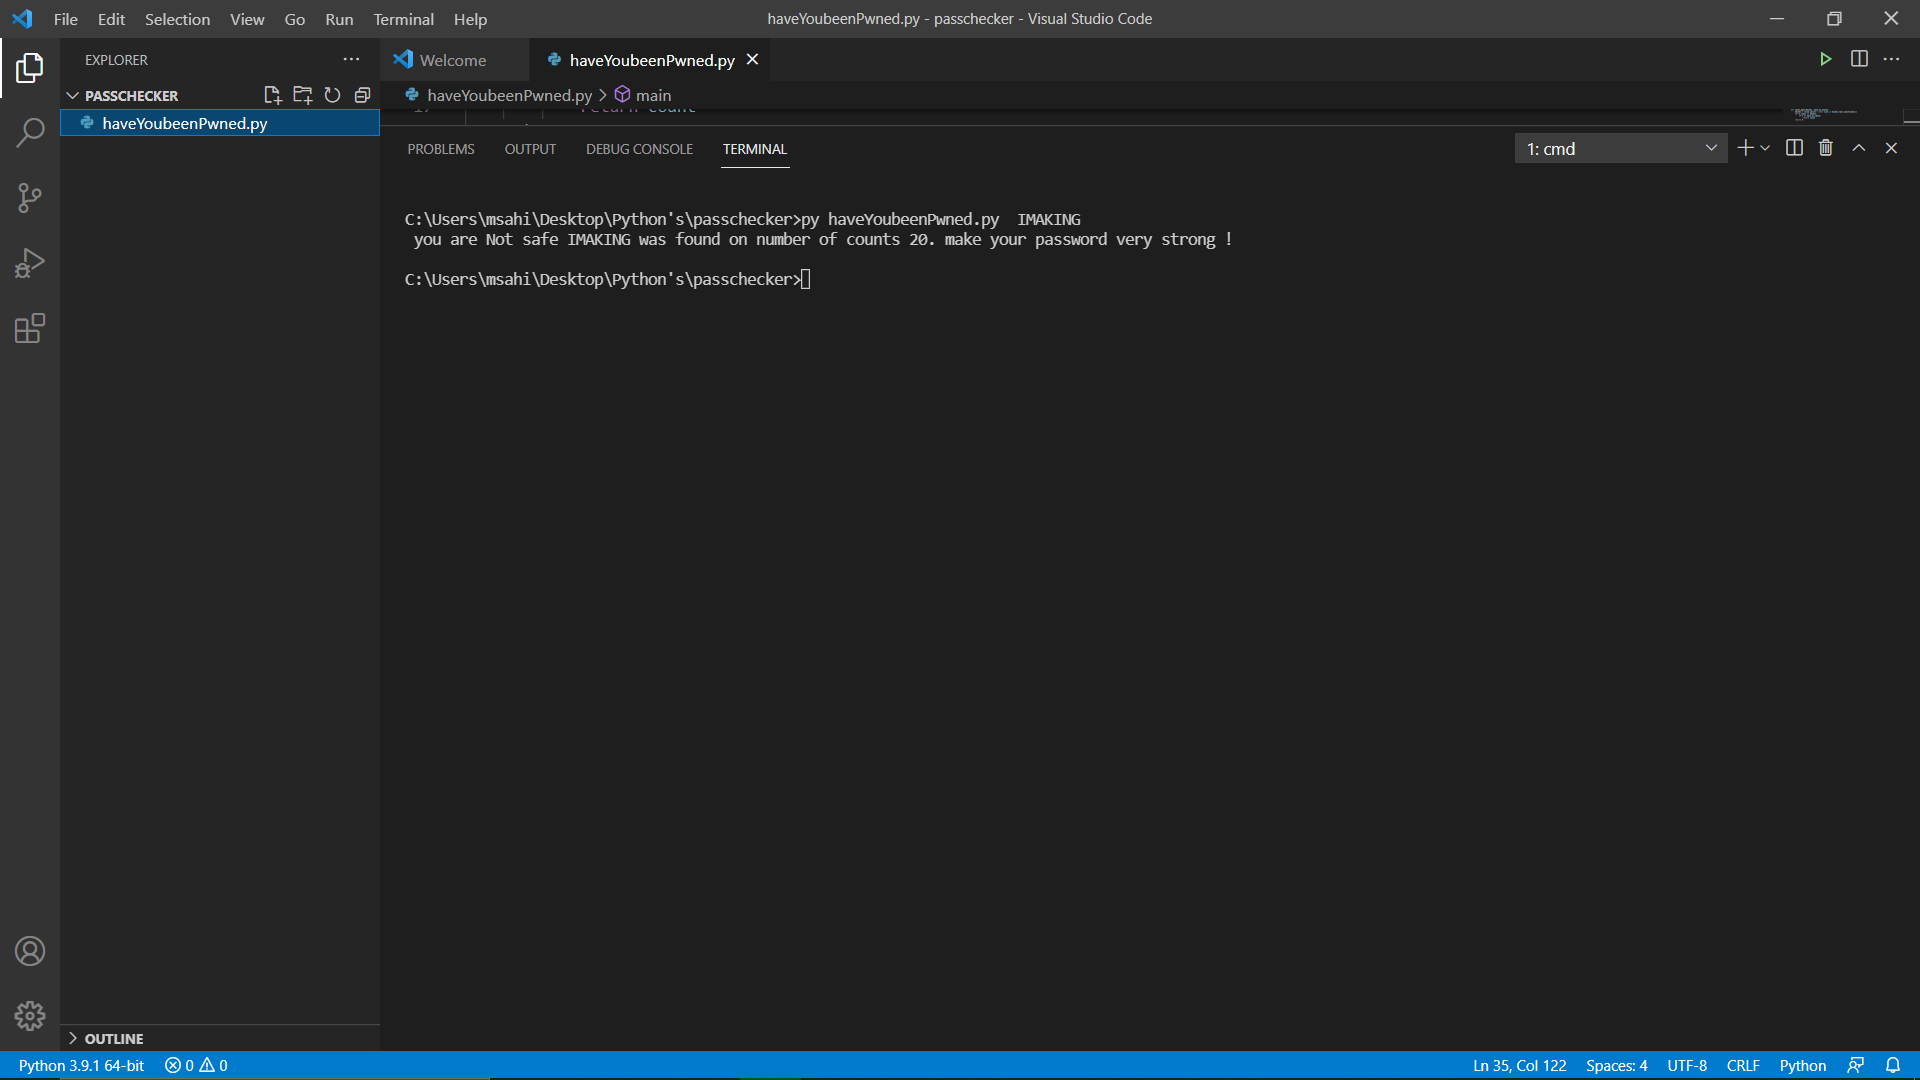Image resolution: width=1920 pixels, height=1080 pixels.
Task: Open the Search panel
Action: coord(30,131)
